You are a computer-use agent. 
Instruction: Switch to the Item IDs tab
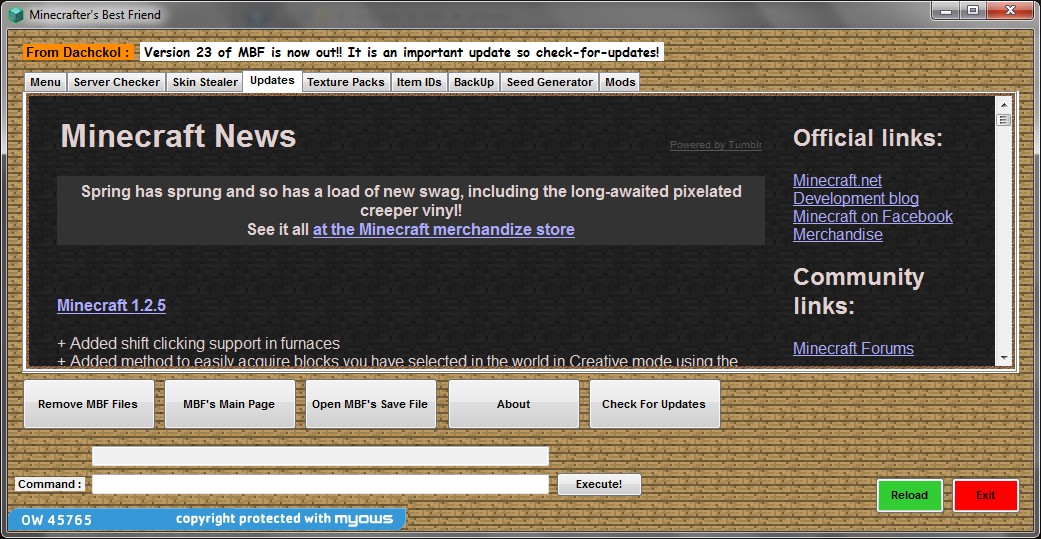(419, 82)
